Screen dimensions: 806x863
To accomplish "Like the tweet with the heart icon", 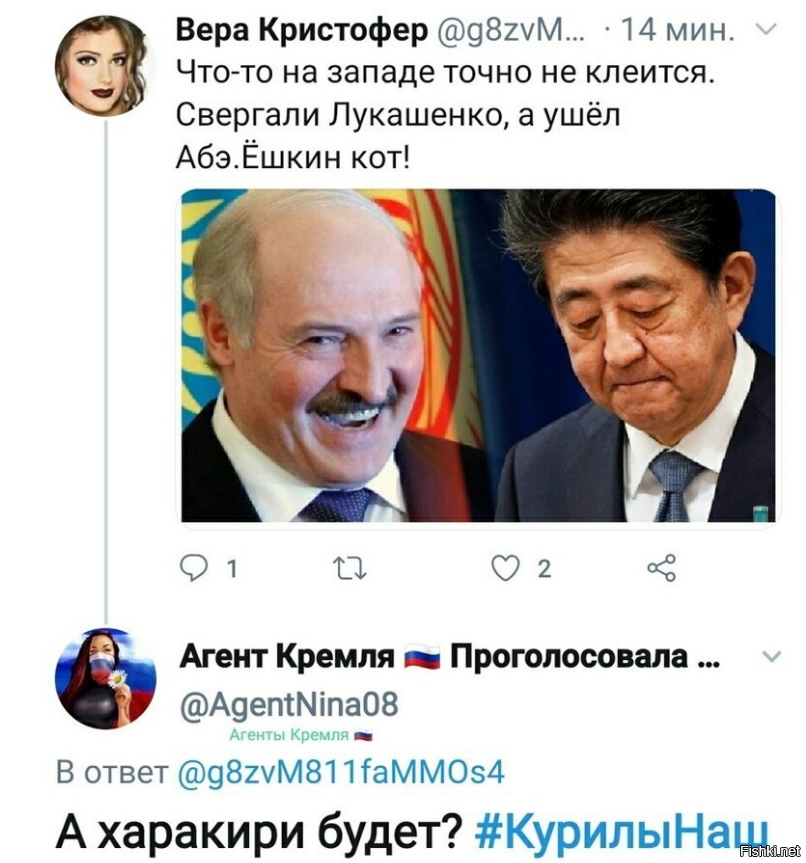I will coord(505,569).
